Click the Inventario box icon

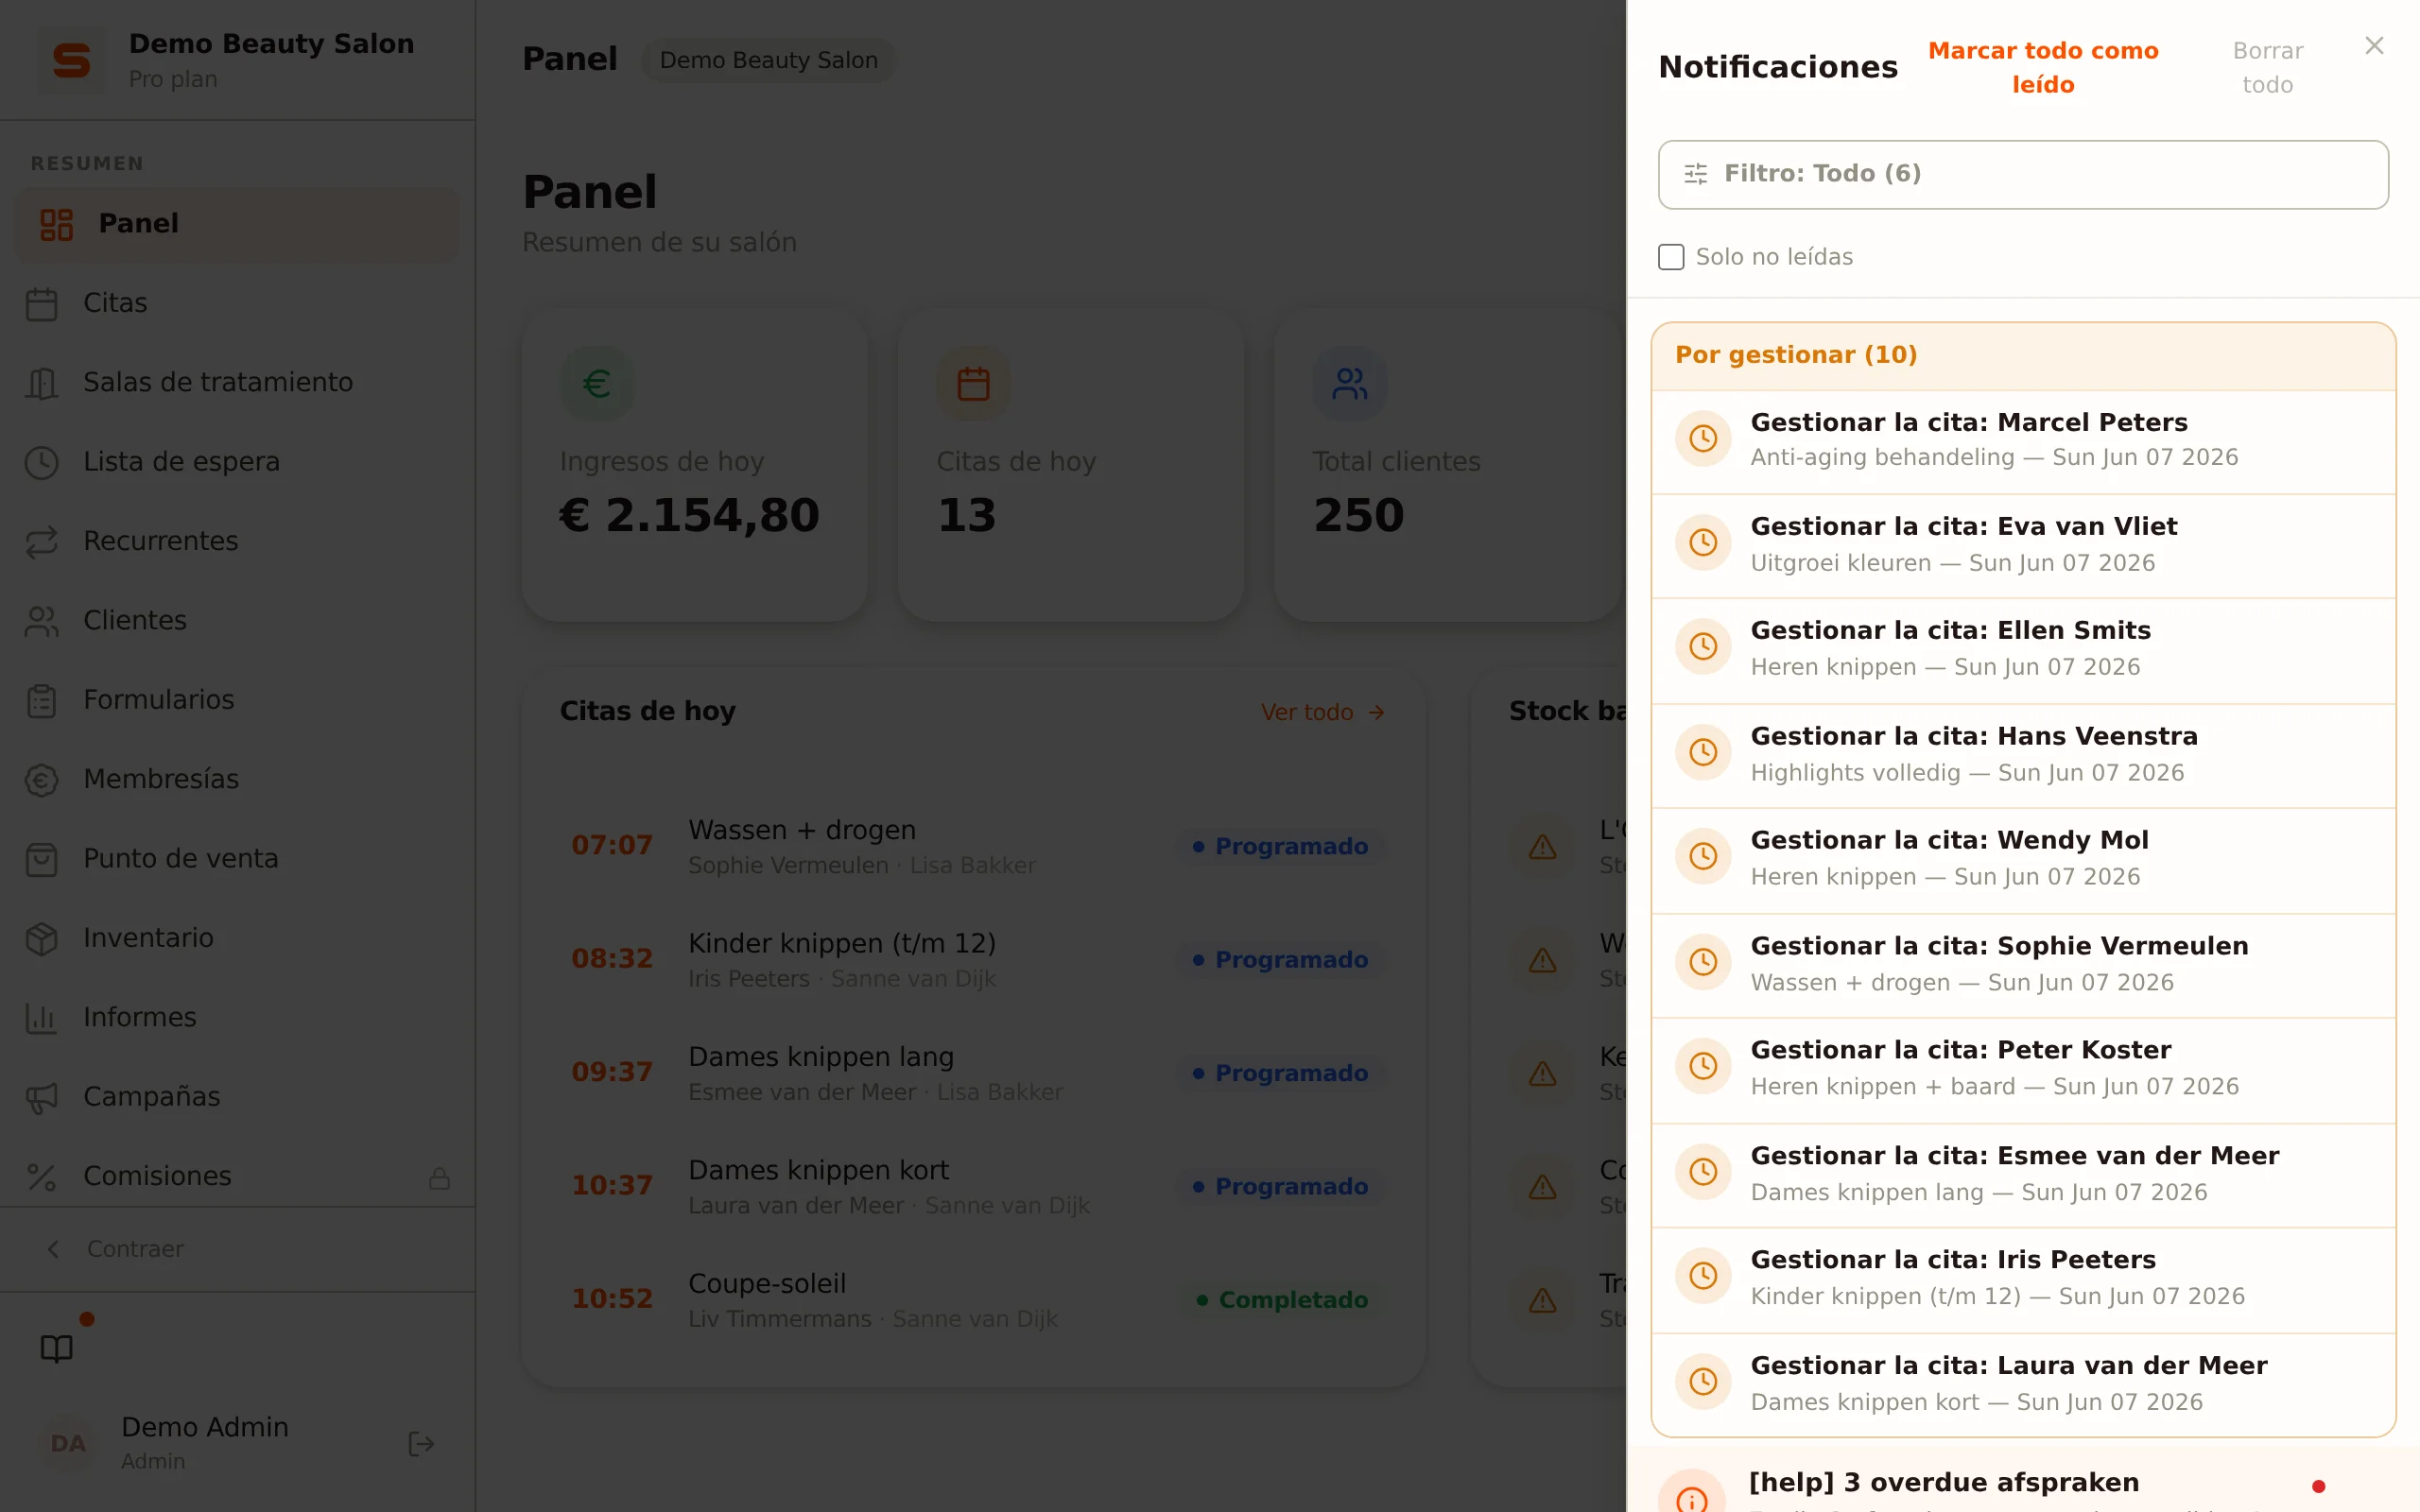point(42,938)
